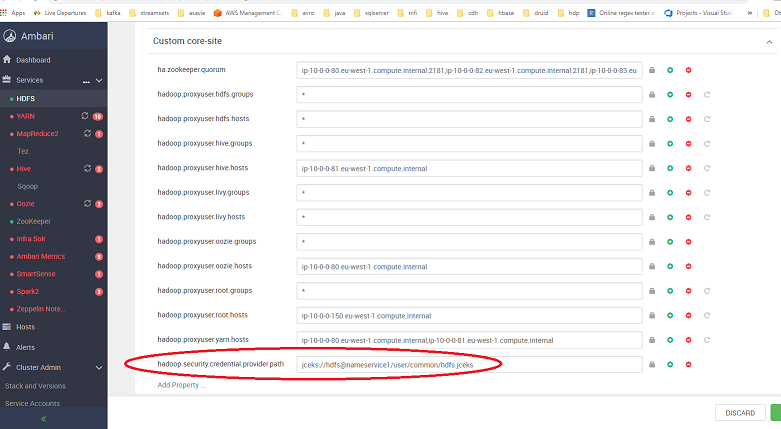
Task: Add override for hadoop.proxyuser.oozie.groups
Action: [x=670, y=242]
